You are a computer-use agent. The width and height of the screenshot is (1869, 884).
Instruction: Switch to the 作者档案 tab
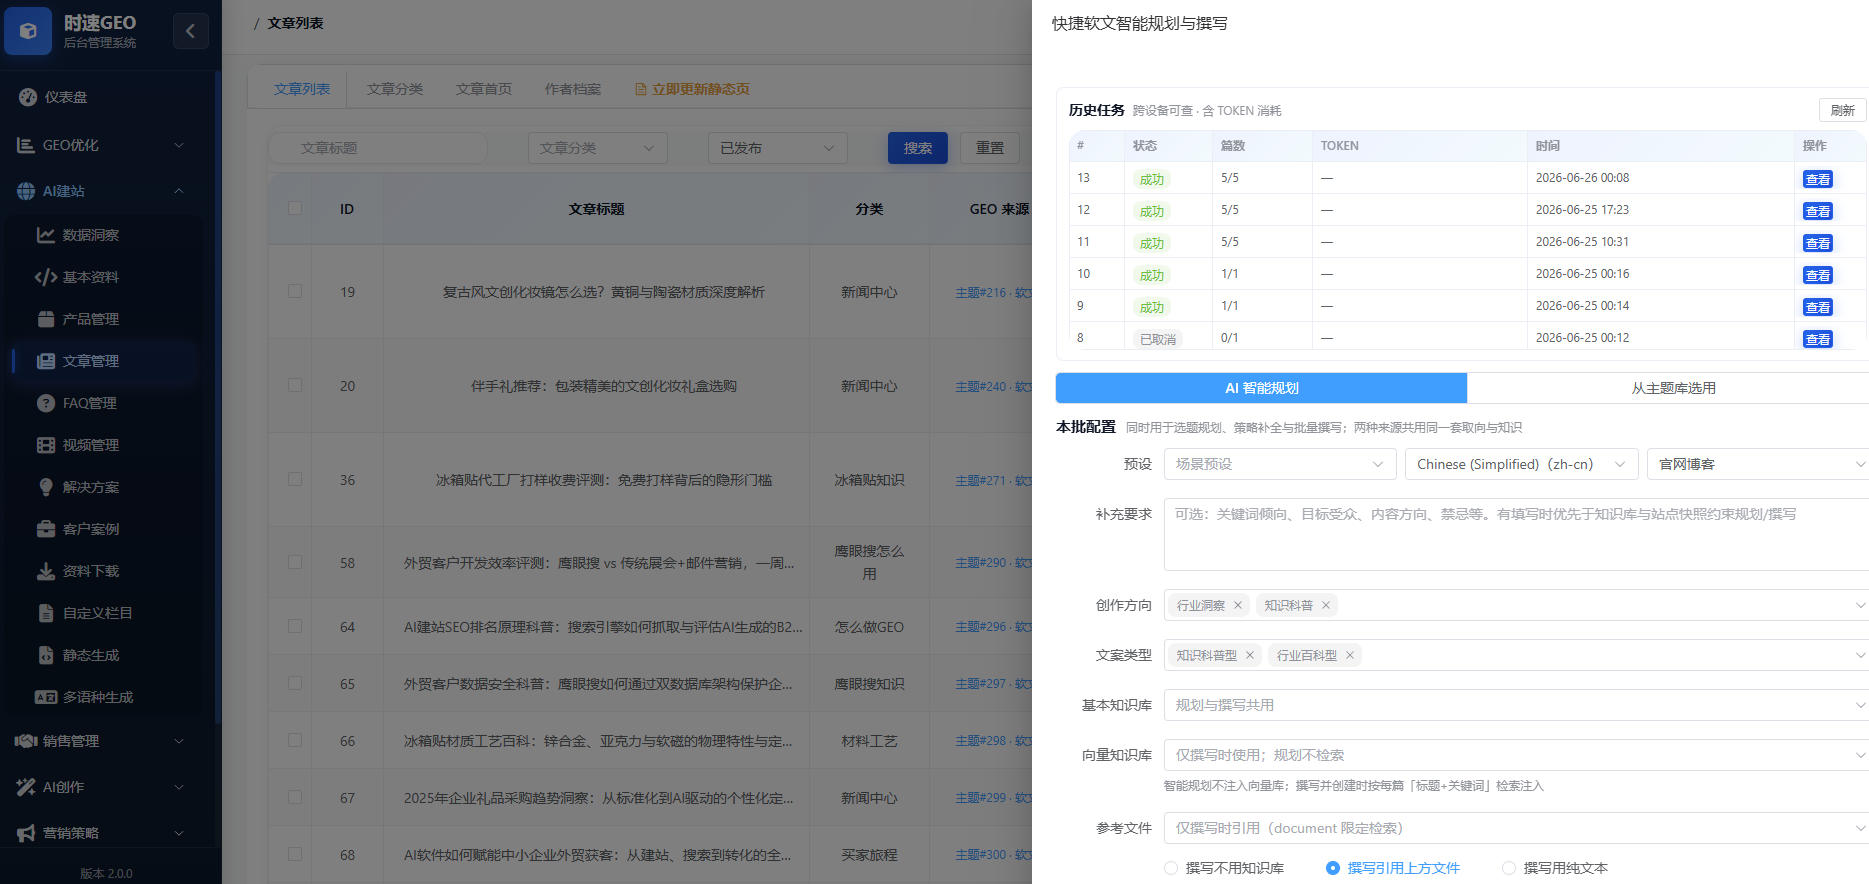573,89
